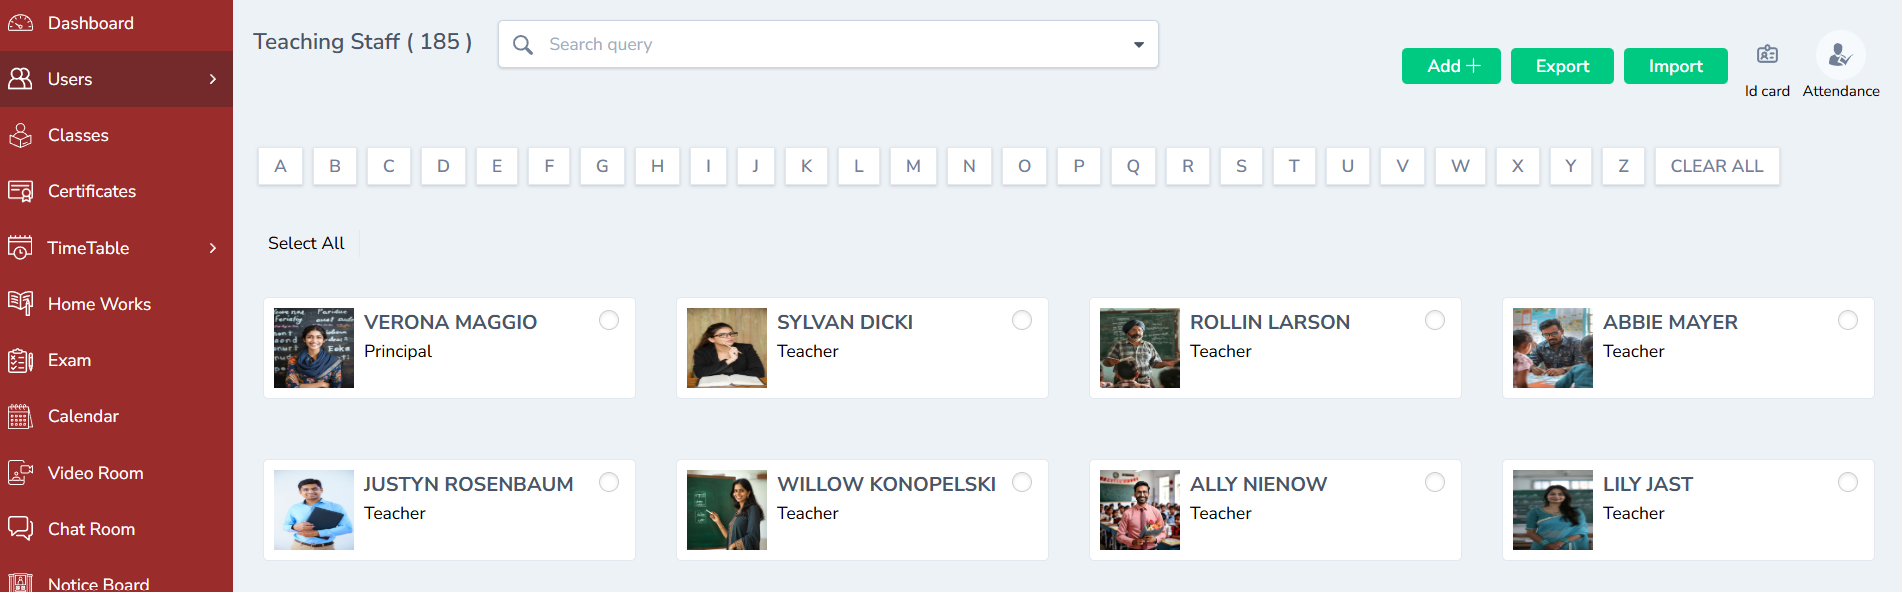Open the Id card icon

(x=1767, y=55)
